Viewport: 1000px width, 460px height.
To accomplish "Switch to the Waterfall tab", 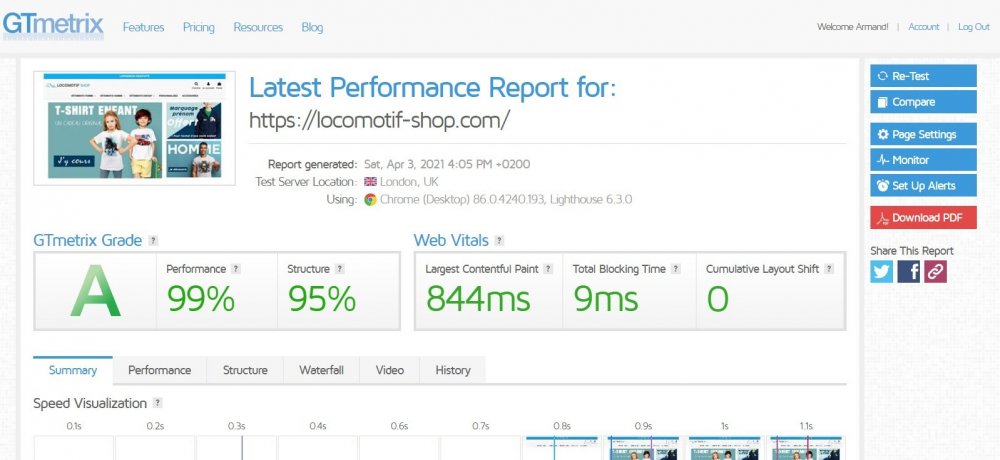I will [x=321, y=370].
